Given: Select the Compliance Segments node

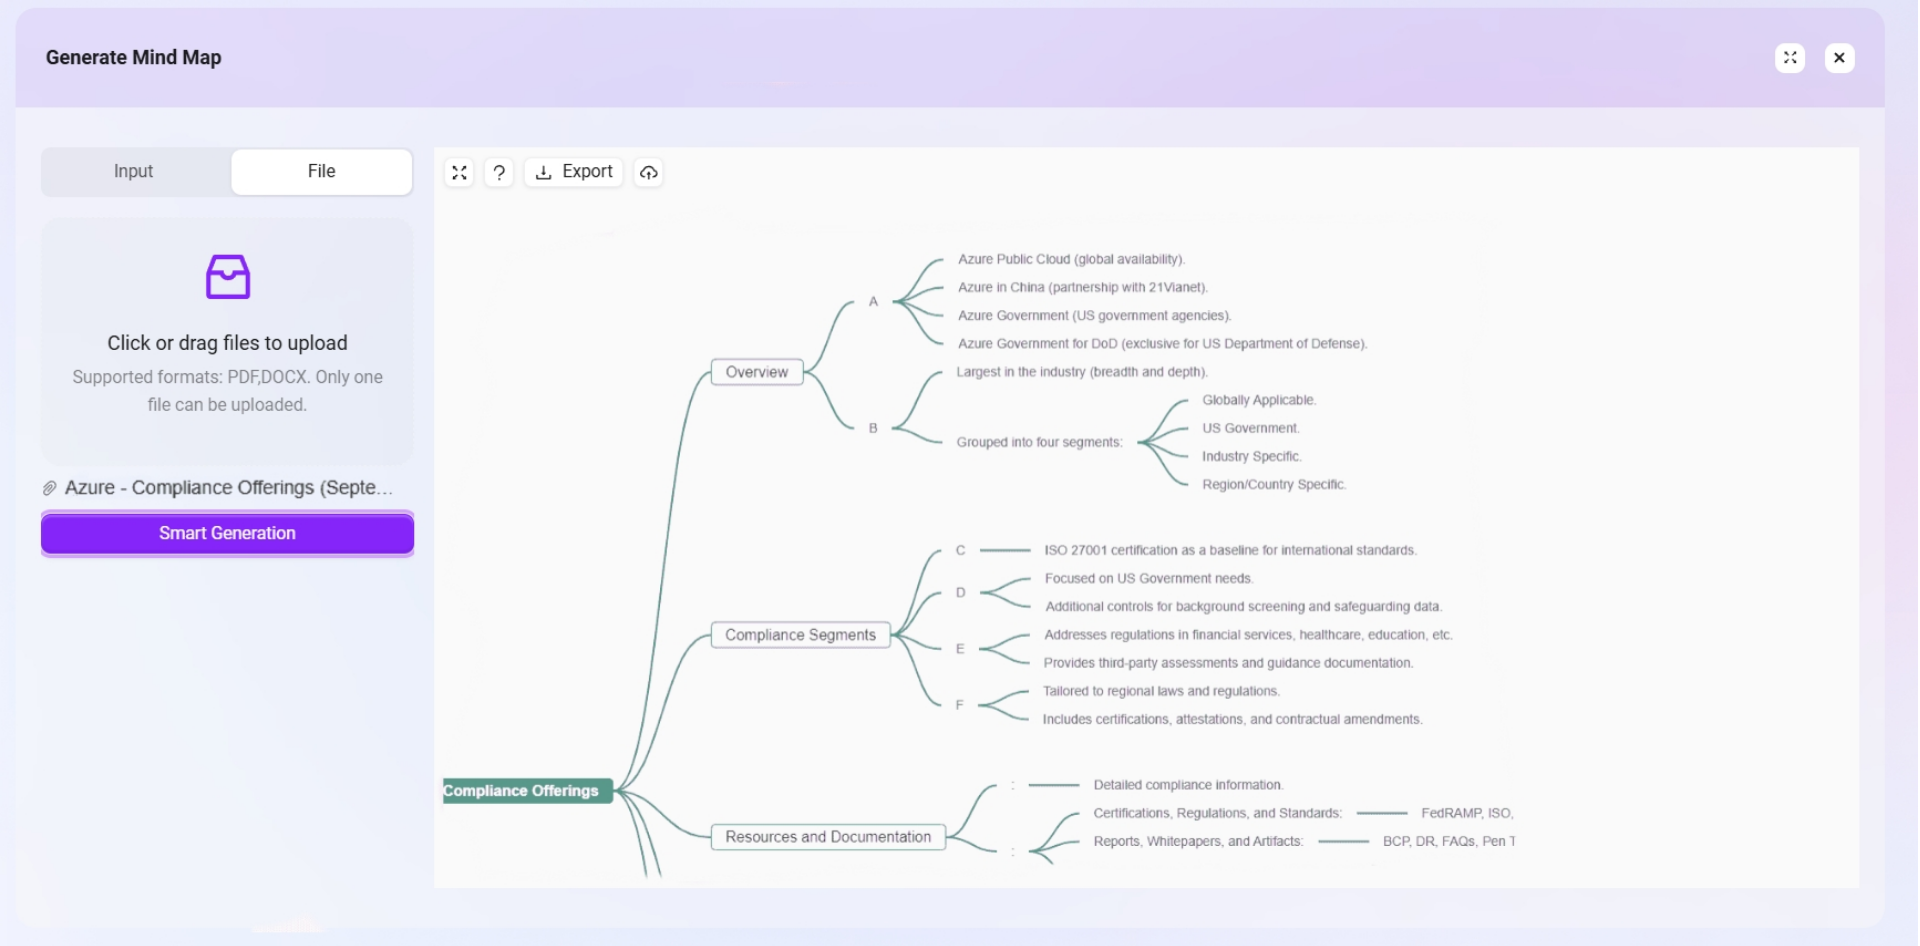Looking at the screenshot, I should (x=800, y=635).
